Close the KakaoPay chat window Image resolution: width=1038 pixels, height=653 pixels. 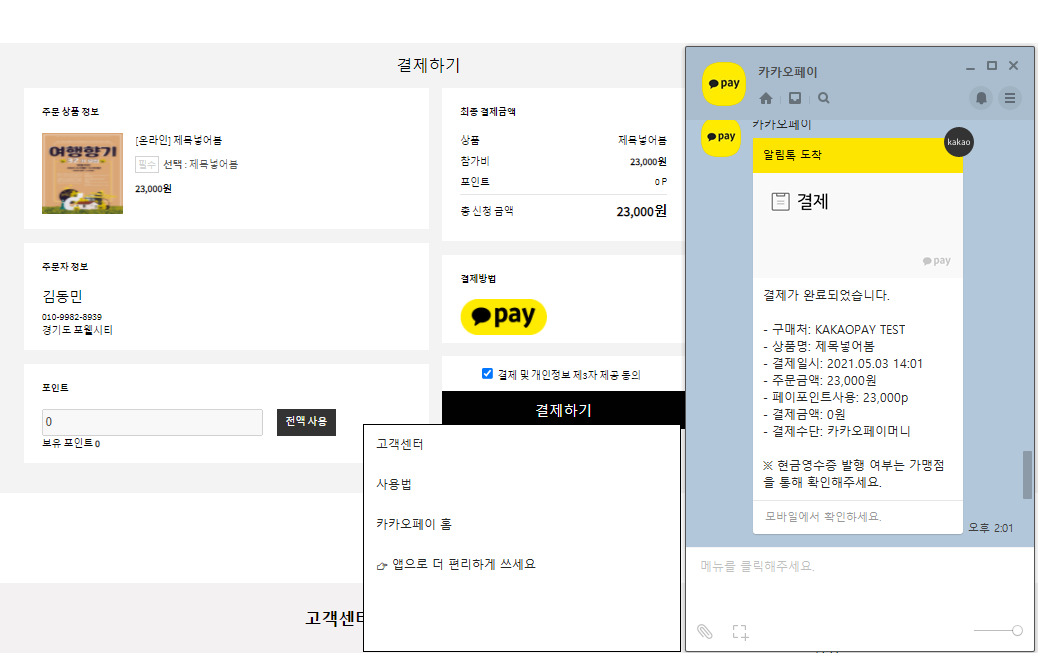click(x=1014, y=66)
